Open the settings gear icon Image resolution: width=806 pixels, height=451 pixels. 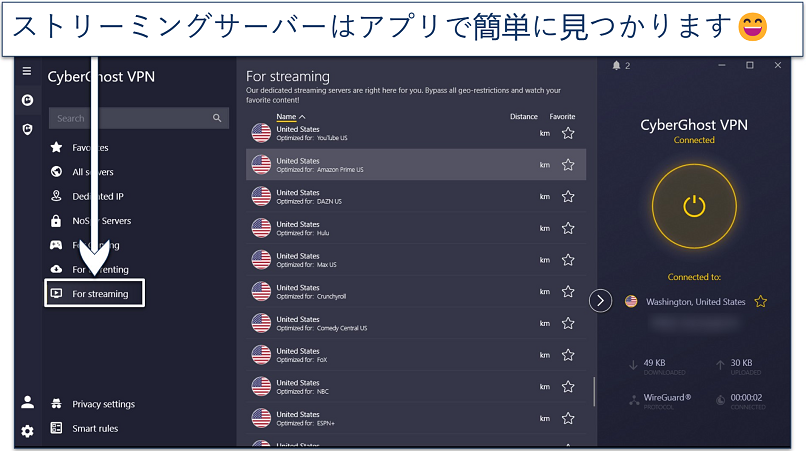[27, 431]
